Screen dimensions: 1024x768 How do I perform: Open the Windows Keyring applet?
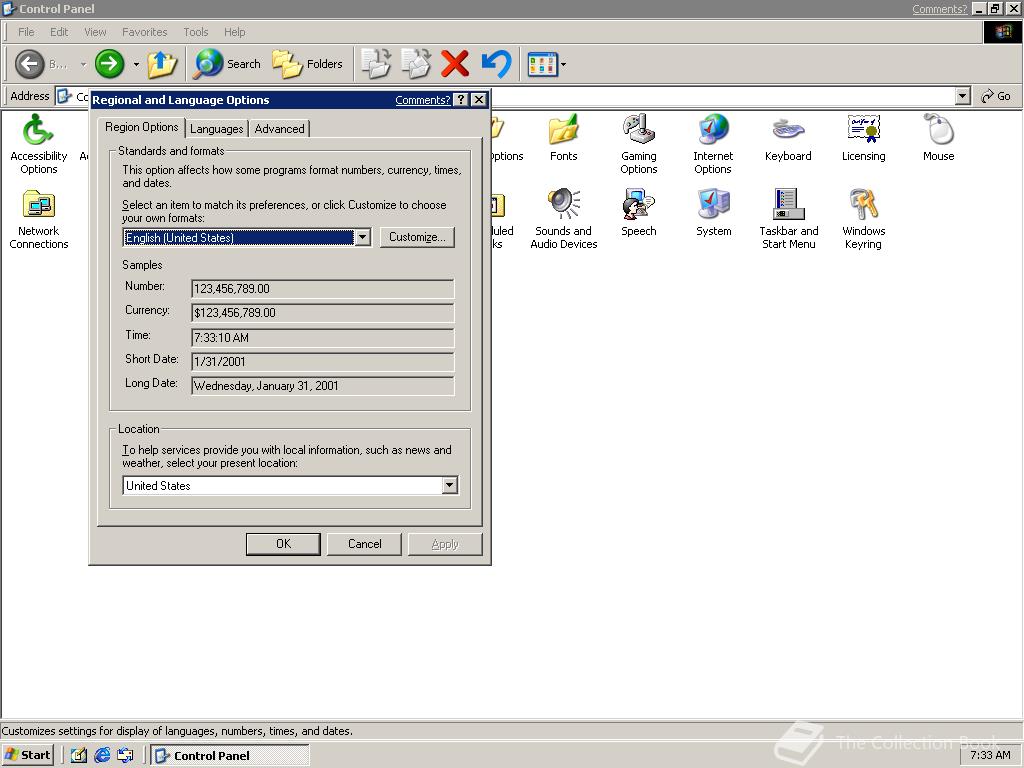[x=863, y=219]
